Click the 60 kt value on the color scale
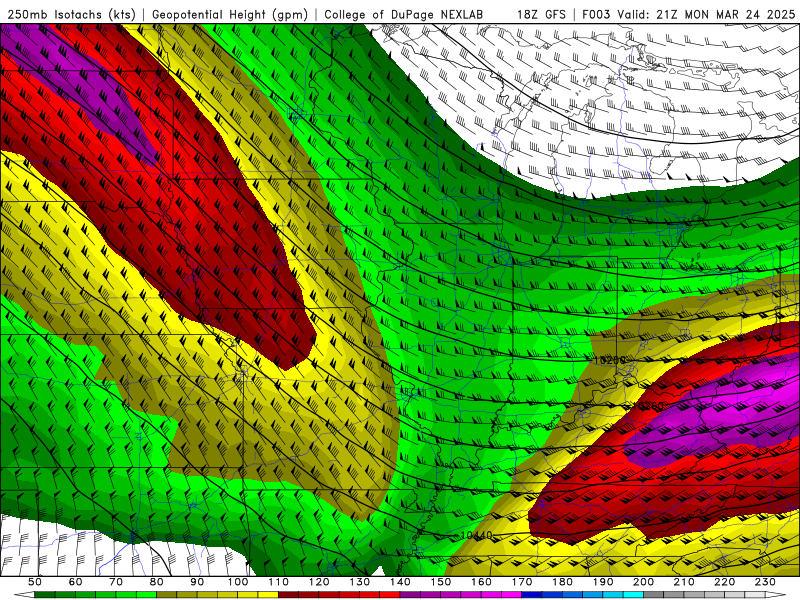 pos(76,582)
